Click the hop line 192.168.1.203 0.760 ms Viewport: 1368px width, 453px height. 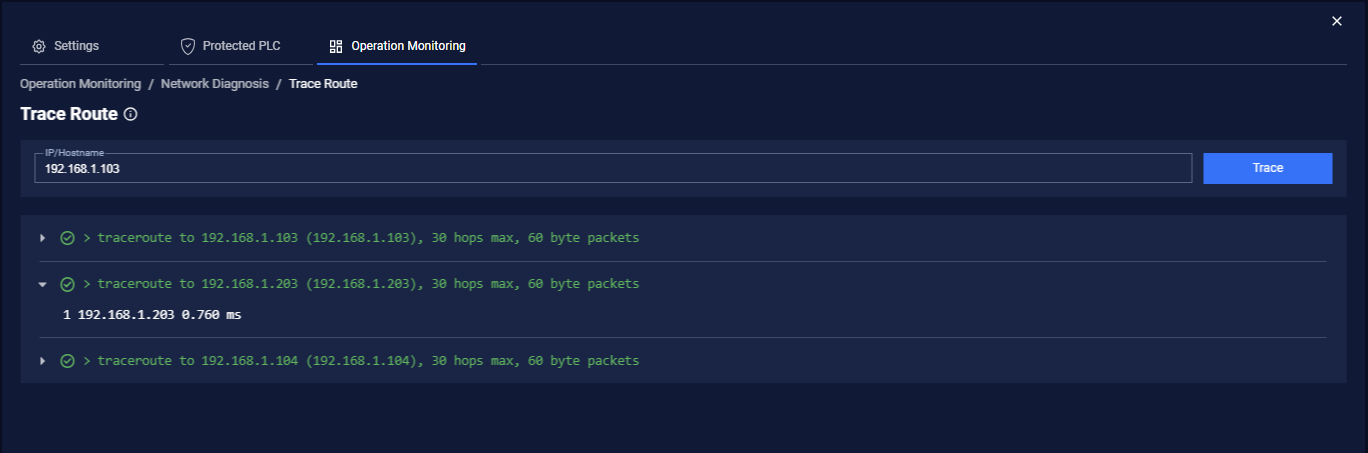coord(152,315)
